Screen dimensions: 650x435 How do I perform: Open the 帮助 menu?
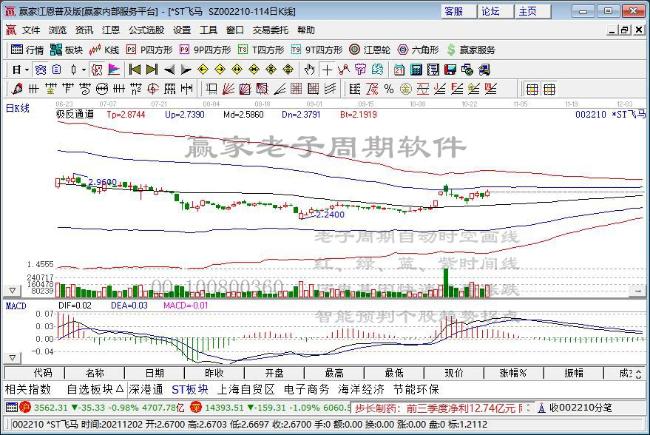306,30
